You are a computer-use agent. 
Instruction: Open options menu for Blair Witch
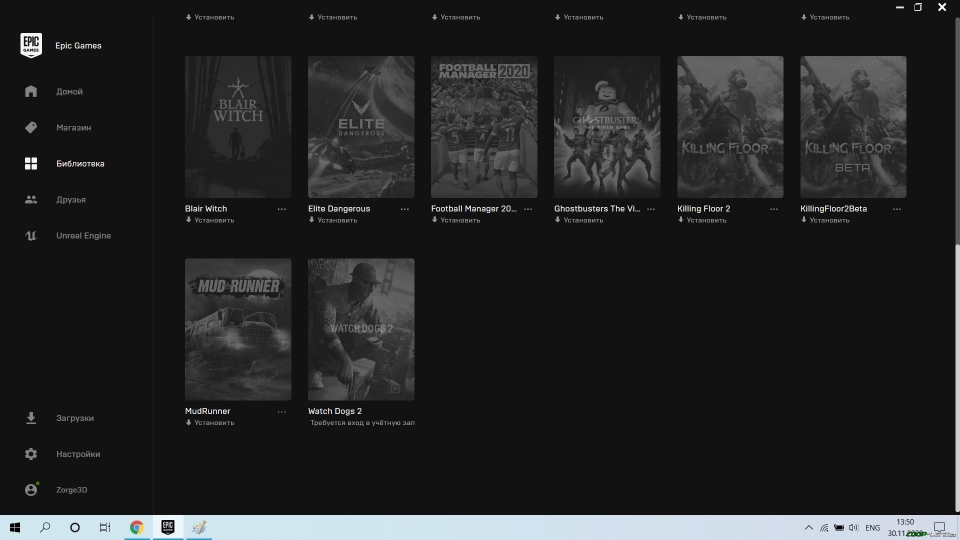click(282, 209)
